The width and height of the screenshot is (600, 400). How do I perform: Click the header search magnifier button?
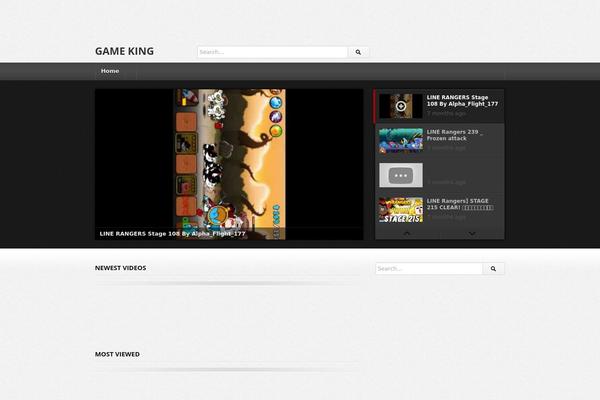358,52
